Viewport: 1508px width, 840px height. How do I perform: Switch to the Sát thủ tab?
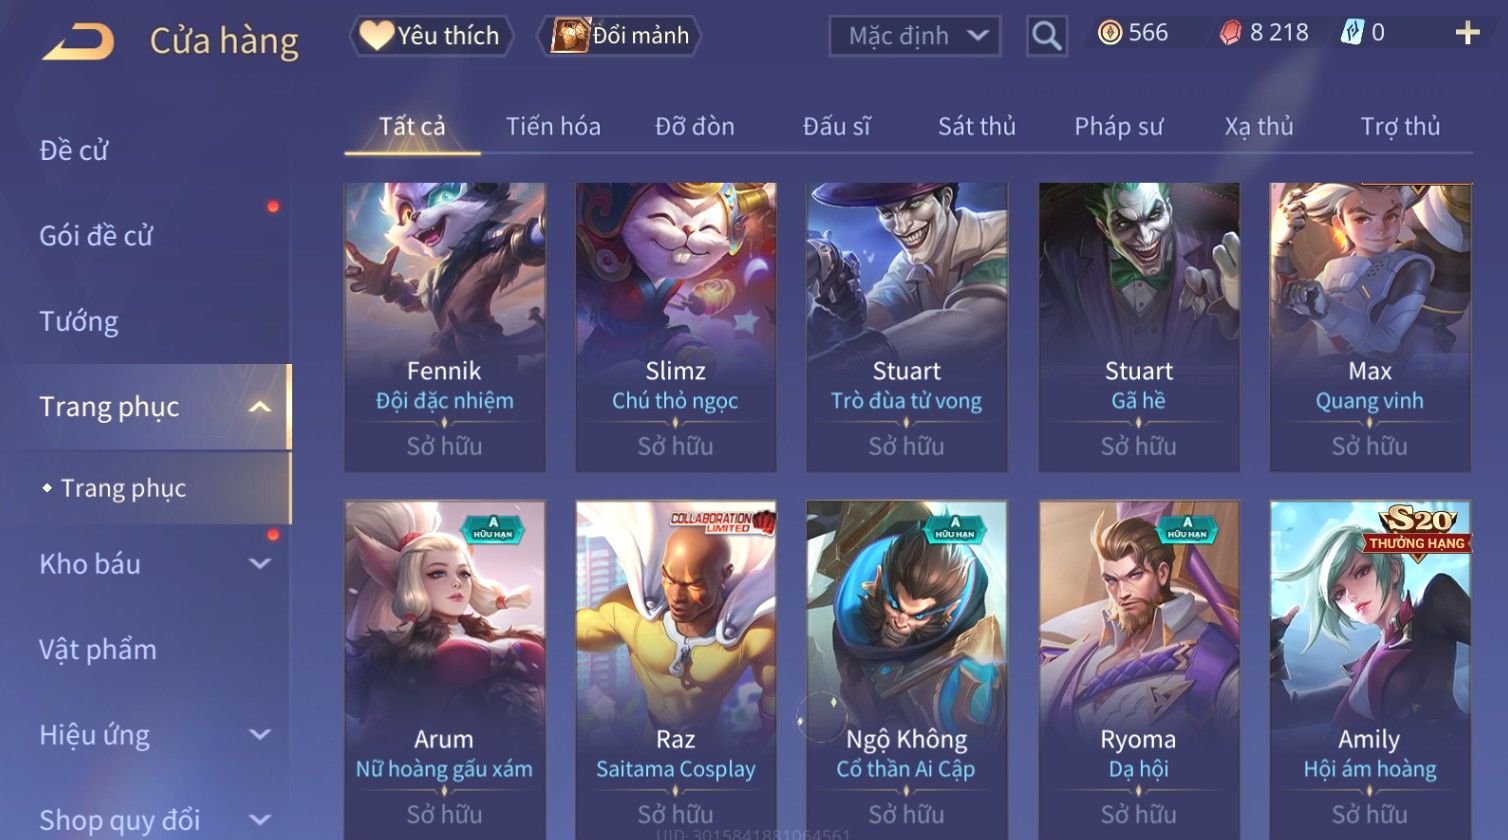pyautogui.click(x=977, y=126)
